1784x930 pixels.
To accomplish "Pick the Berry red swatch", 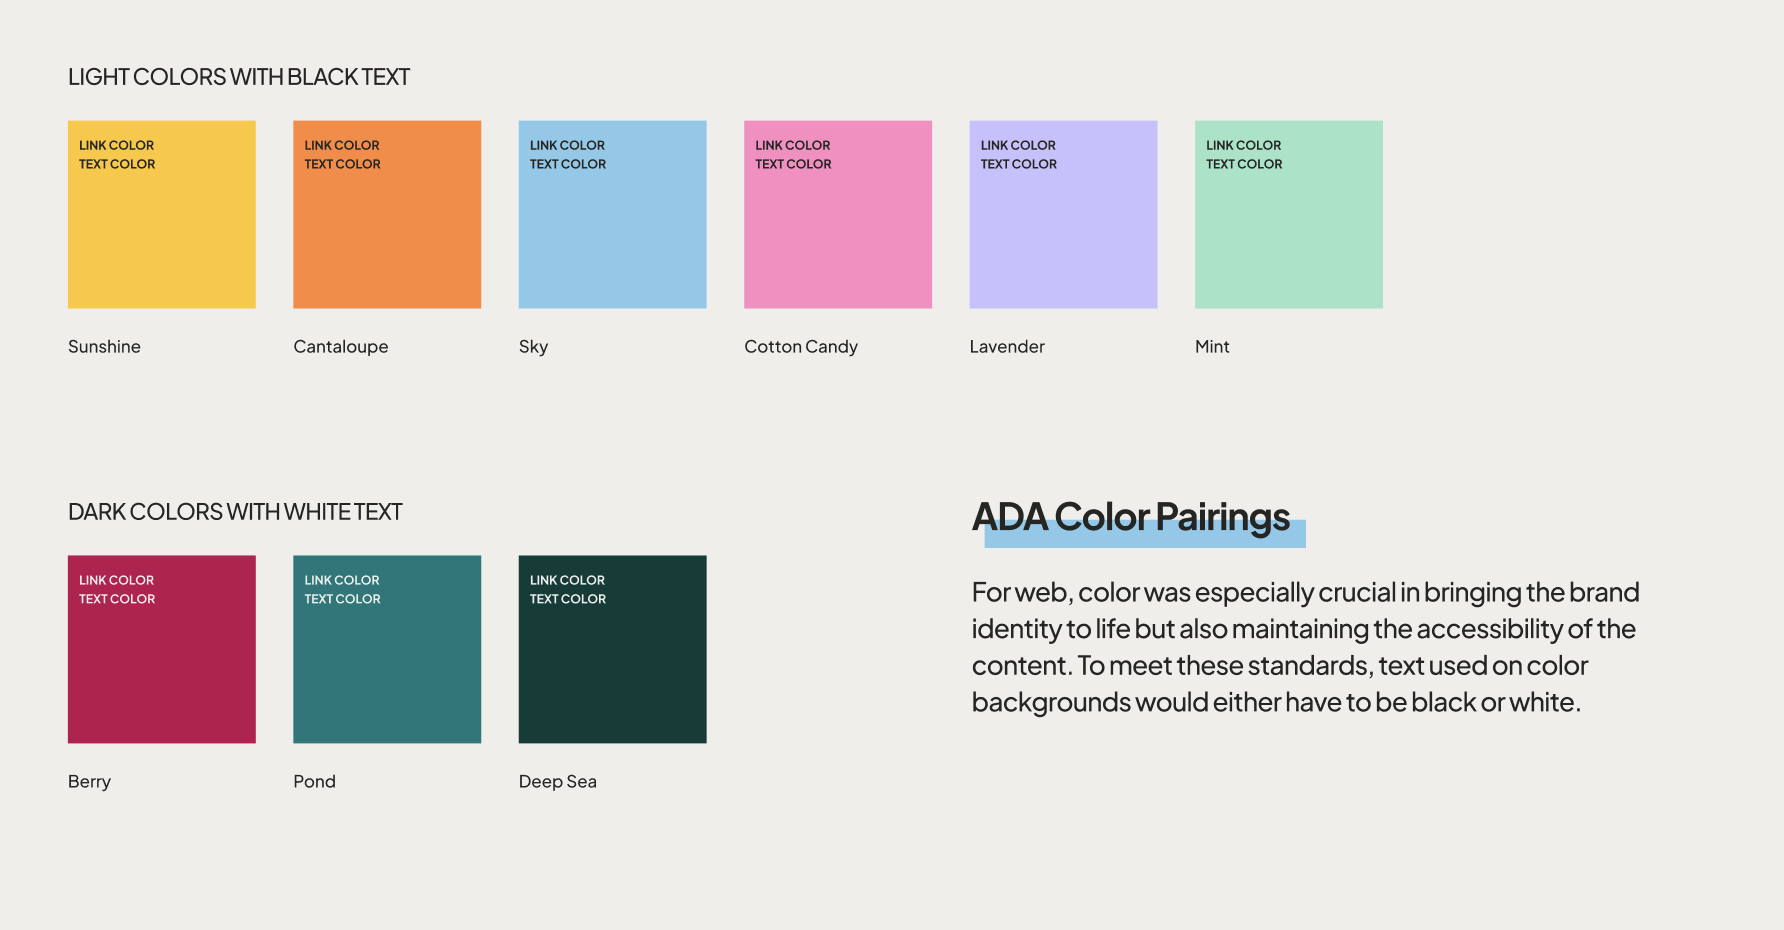I will tap(162, 665).
